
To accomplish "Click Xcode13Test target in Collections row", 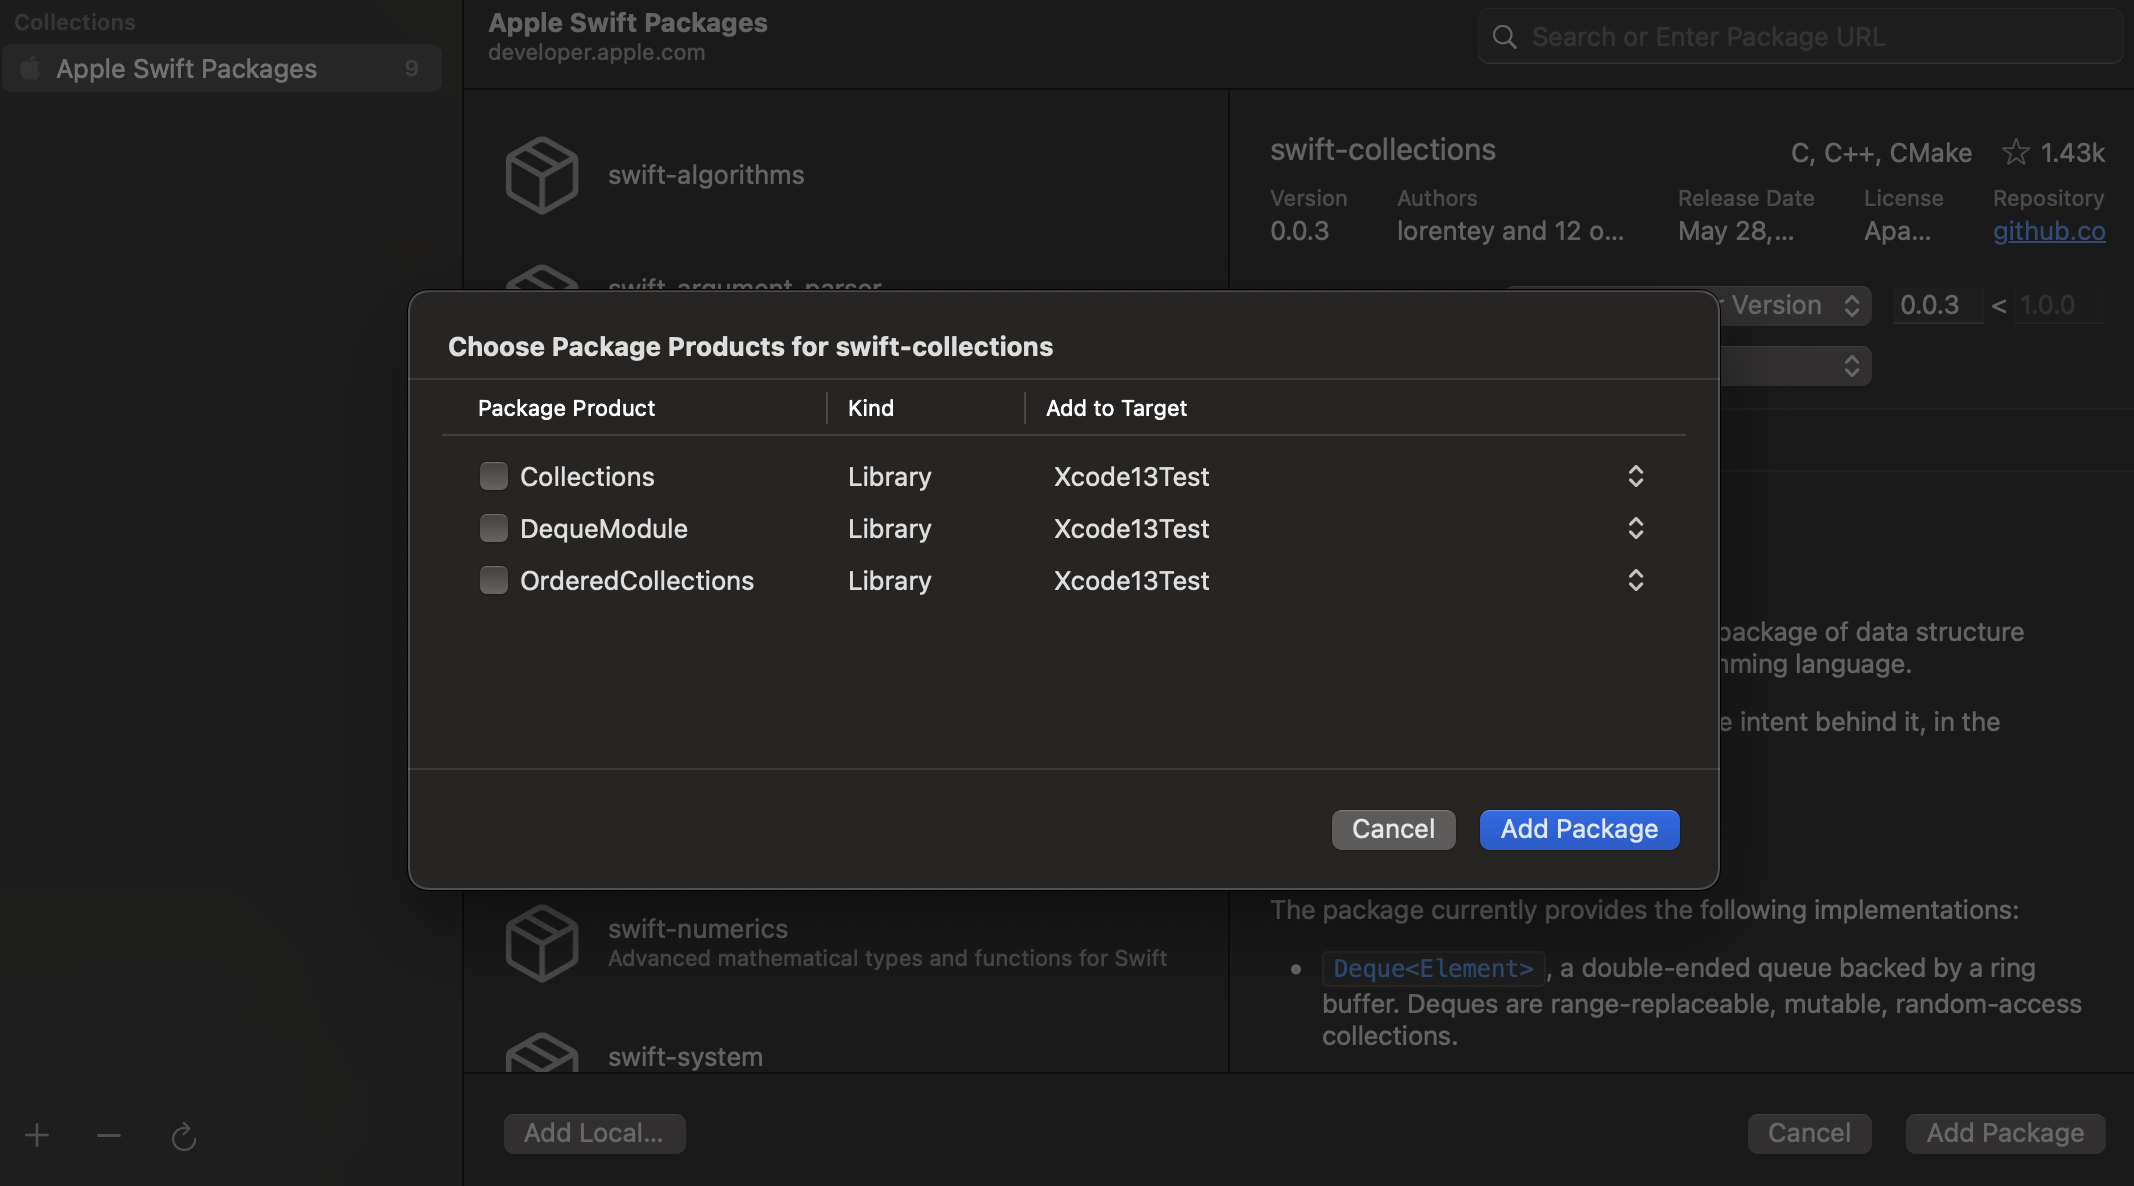I will (1131, 477).
